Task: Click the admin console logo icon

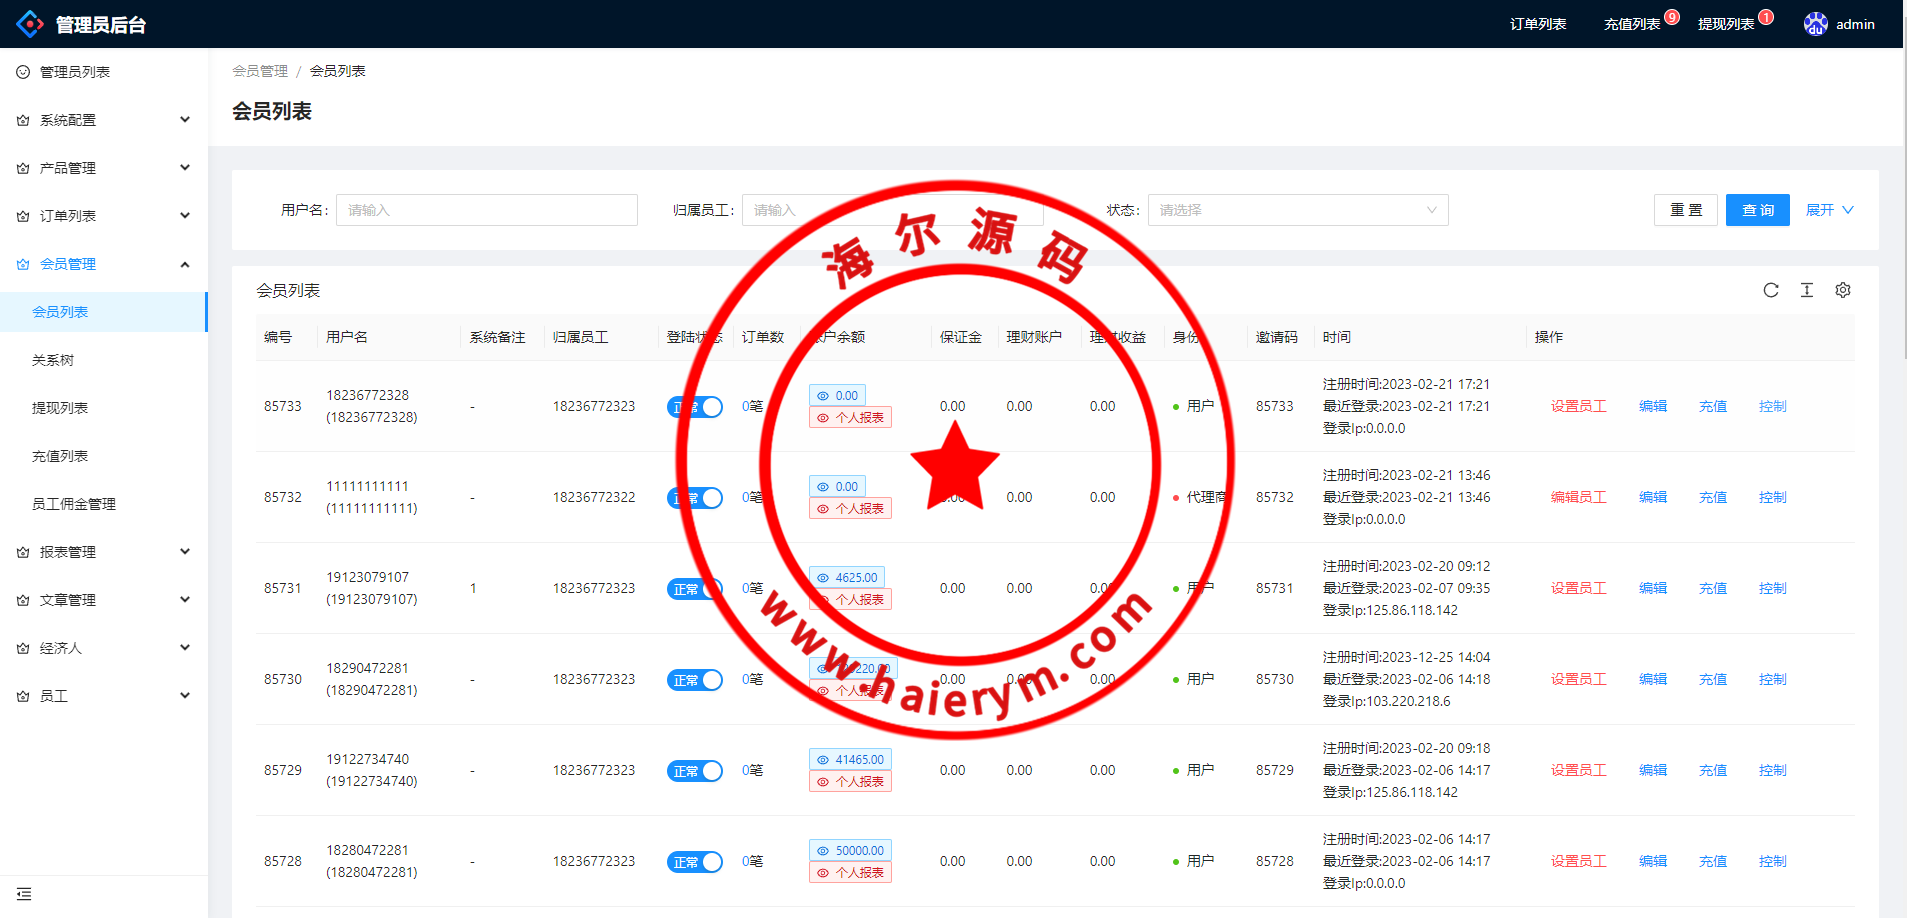Action: coord(30,24)
